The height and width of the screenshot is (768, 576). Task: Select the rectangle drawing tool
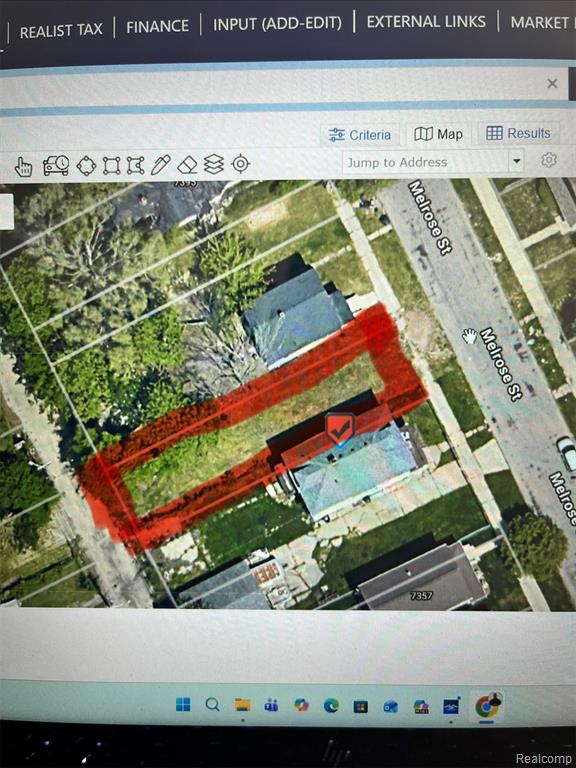click(x=111, y=166)
